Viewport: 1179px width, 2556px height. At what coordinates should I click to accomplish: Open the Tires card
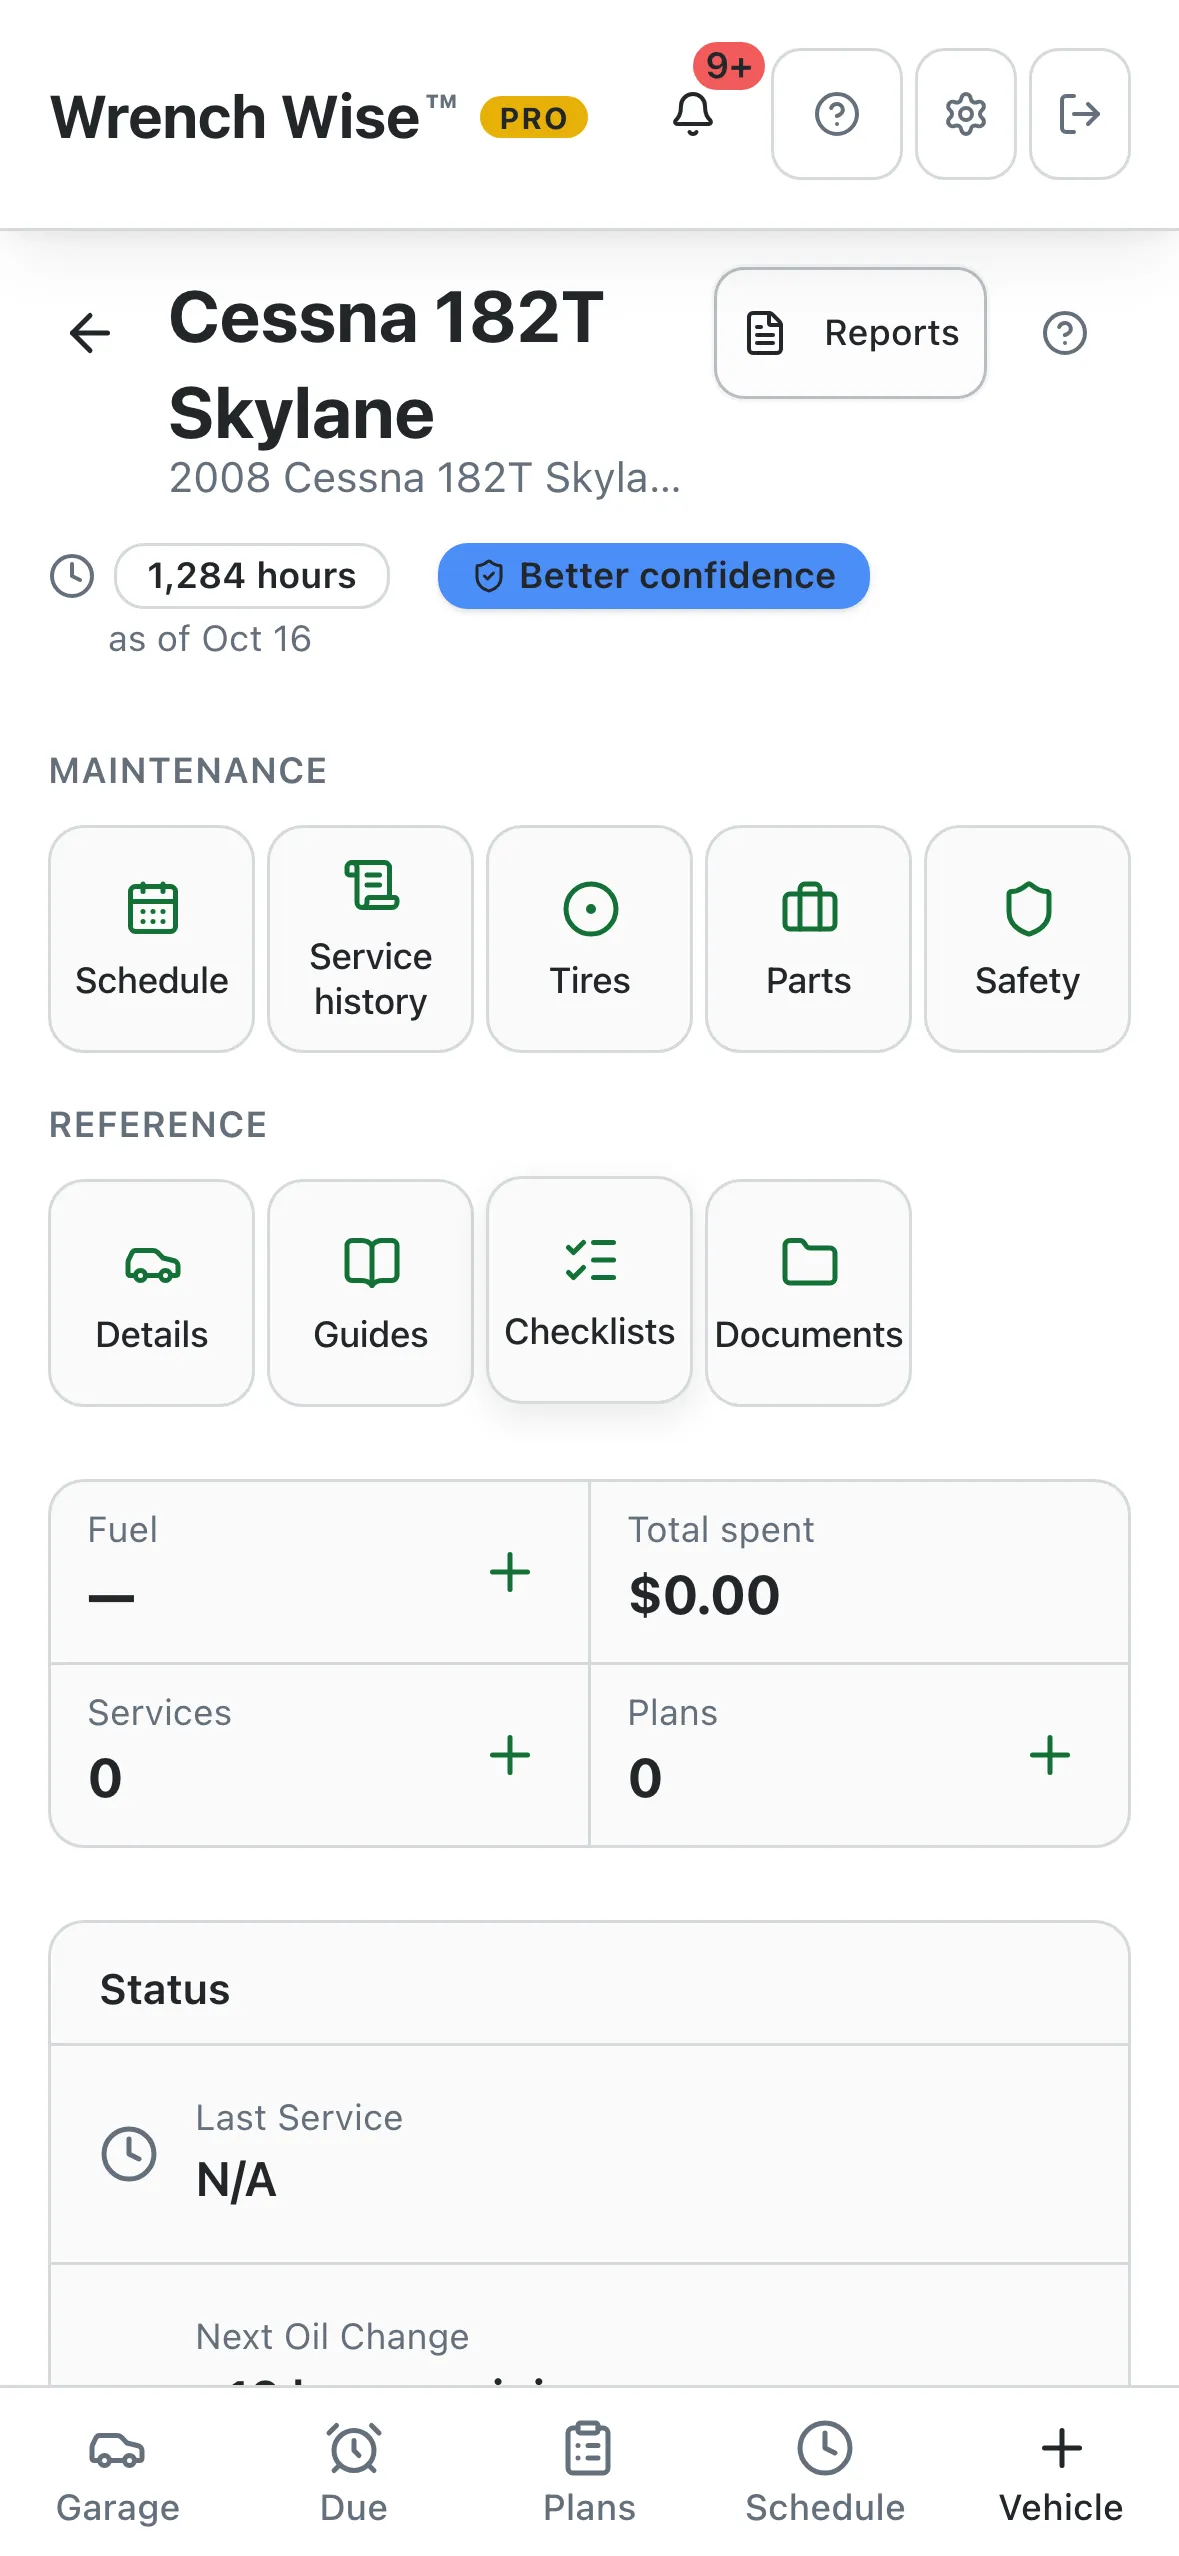(x=590, y=939)
